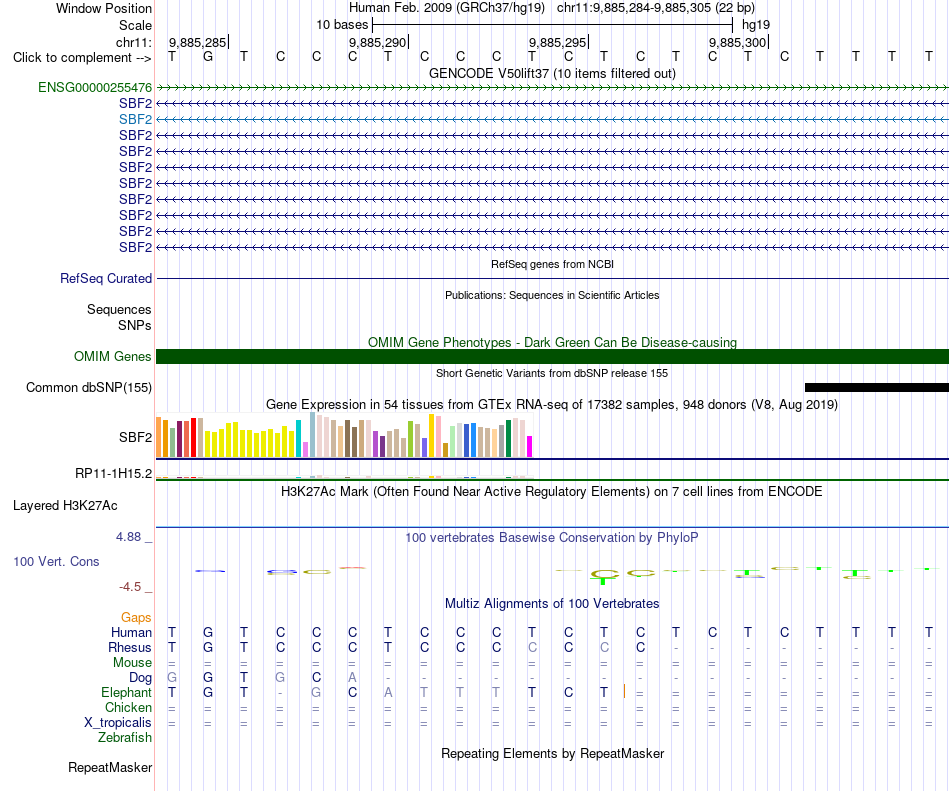The height and width of the screenshot is (791, 950).
Task: Click the '-4.5 _' lower PhyloP scale value
Action: 135,587
